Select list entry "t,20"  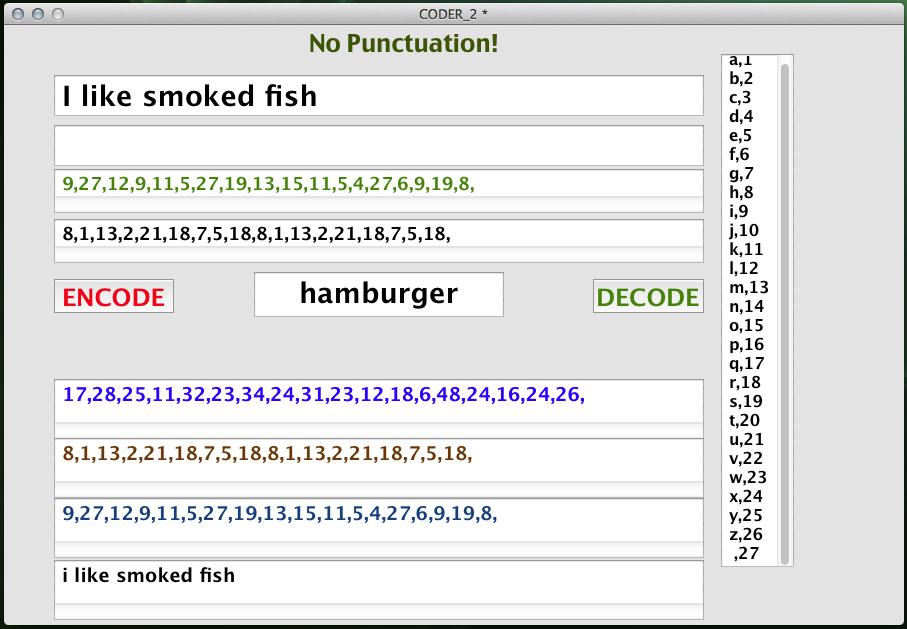(x=745, y=420)
